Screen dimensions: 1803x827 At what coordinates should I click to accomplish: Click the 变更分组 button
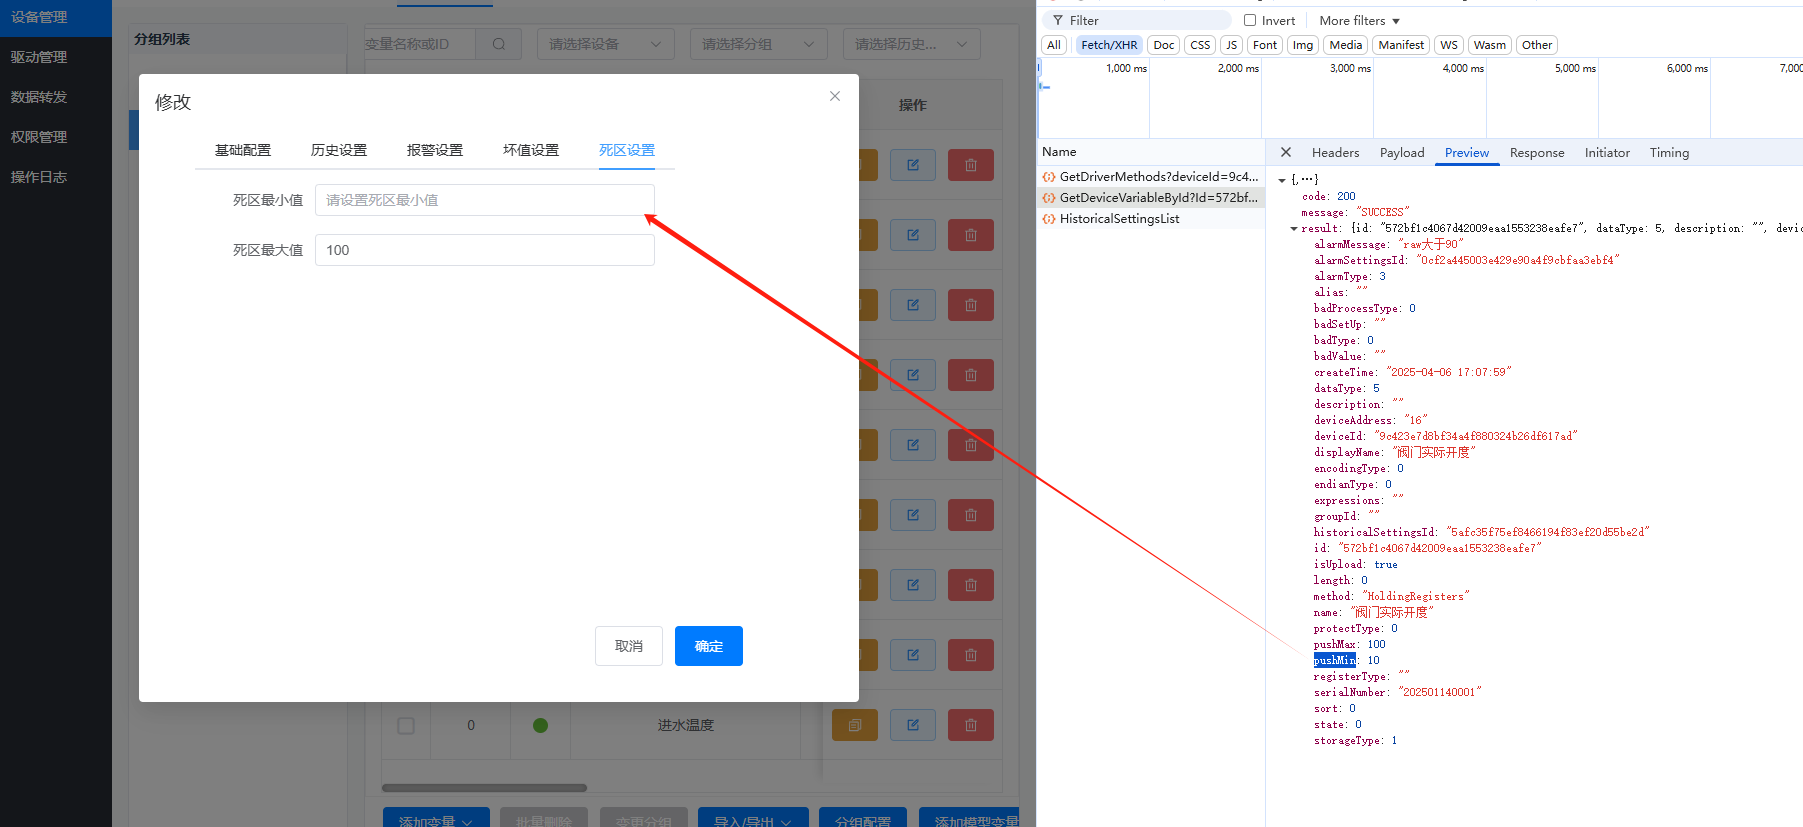[x=644, y=818]
